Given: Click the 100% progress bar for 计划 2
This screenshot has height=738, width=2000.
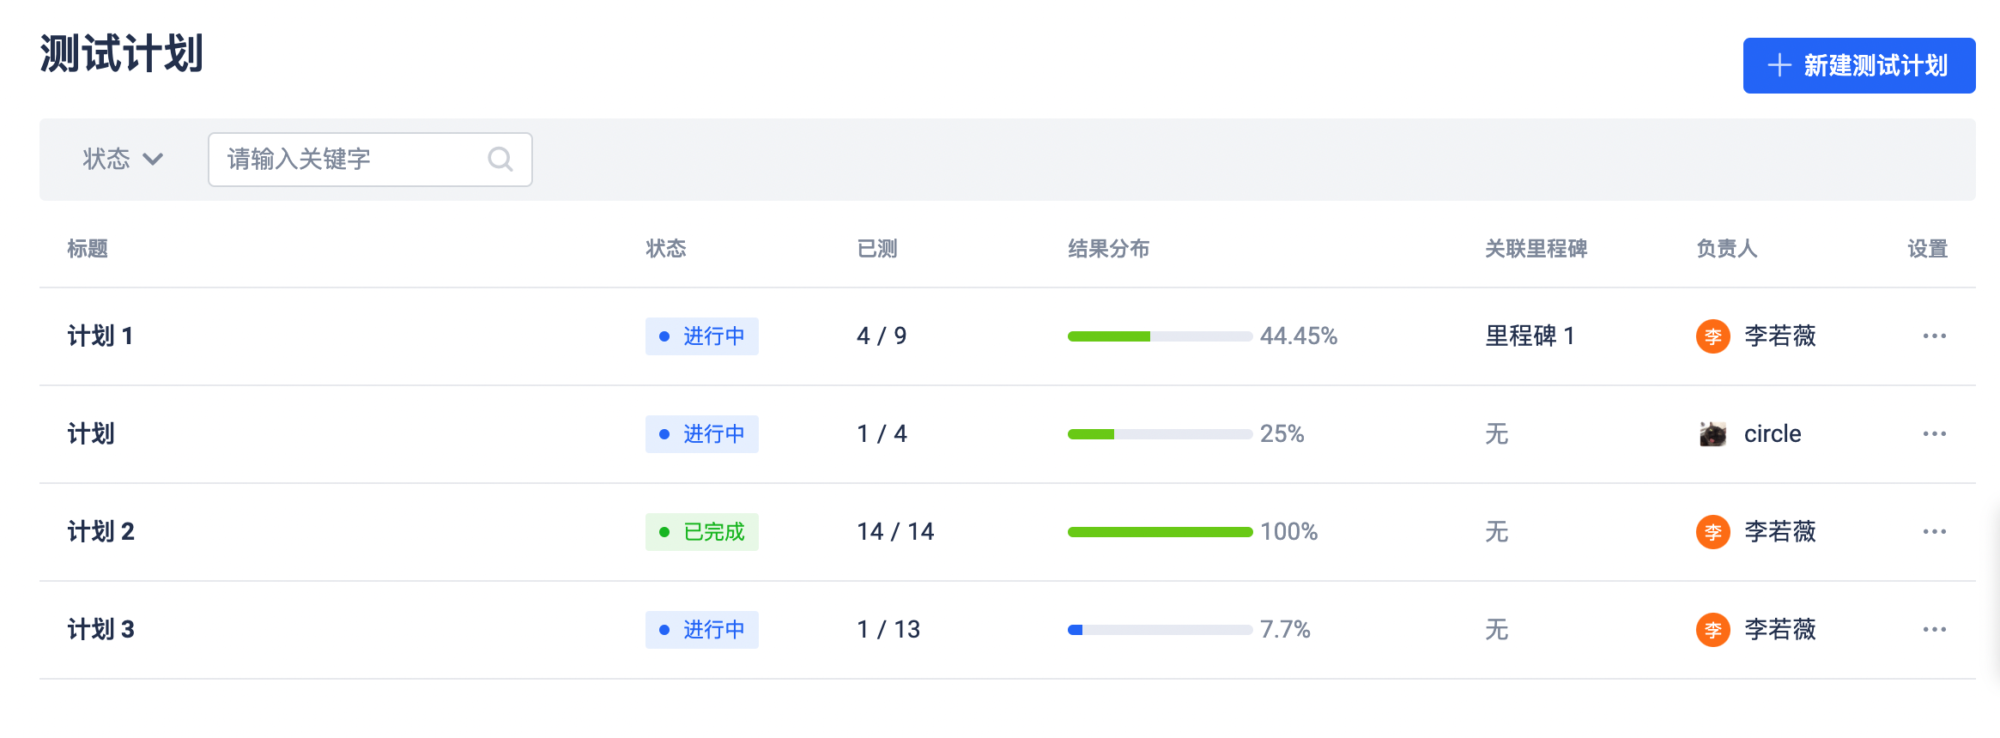Looking at the screenshot, I should tap(1159, 532).
